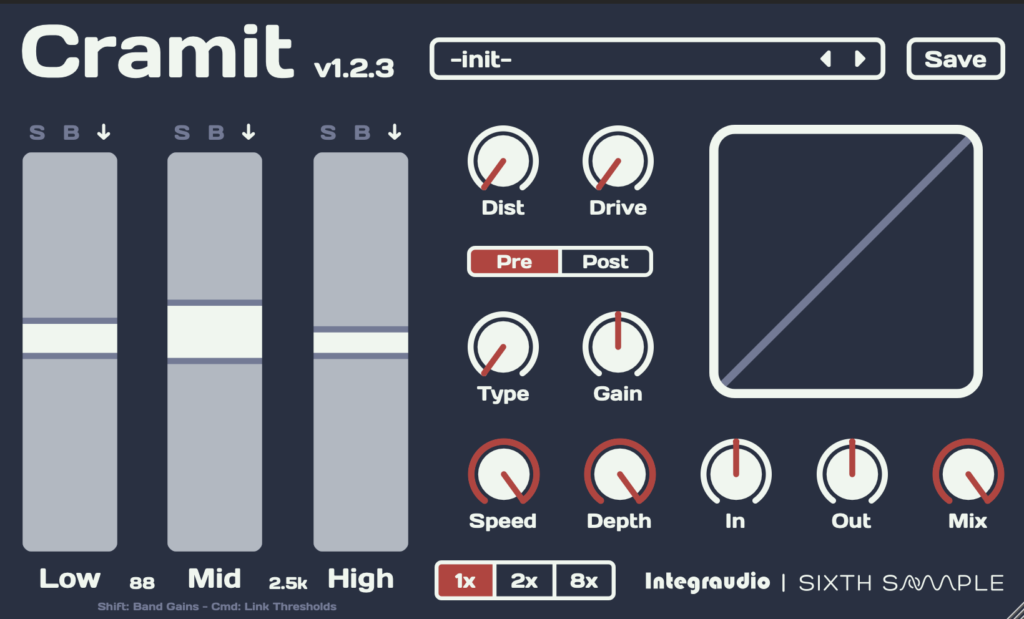Go to next preset with right arrow

point(859,59)
